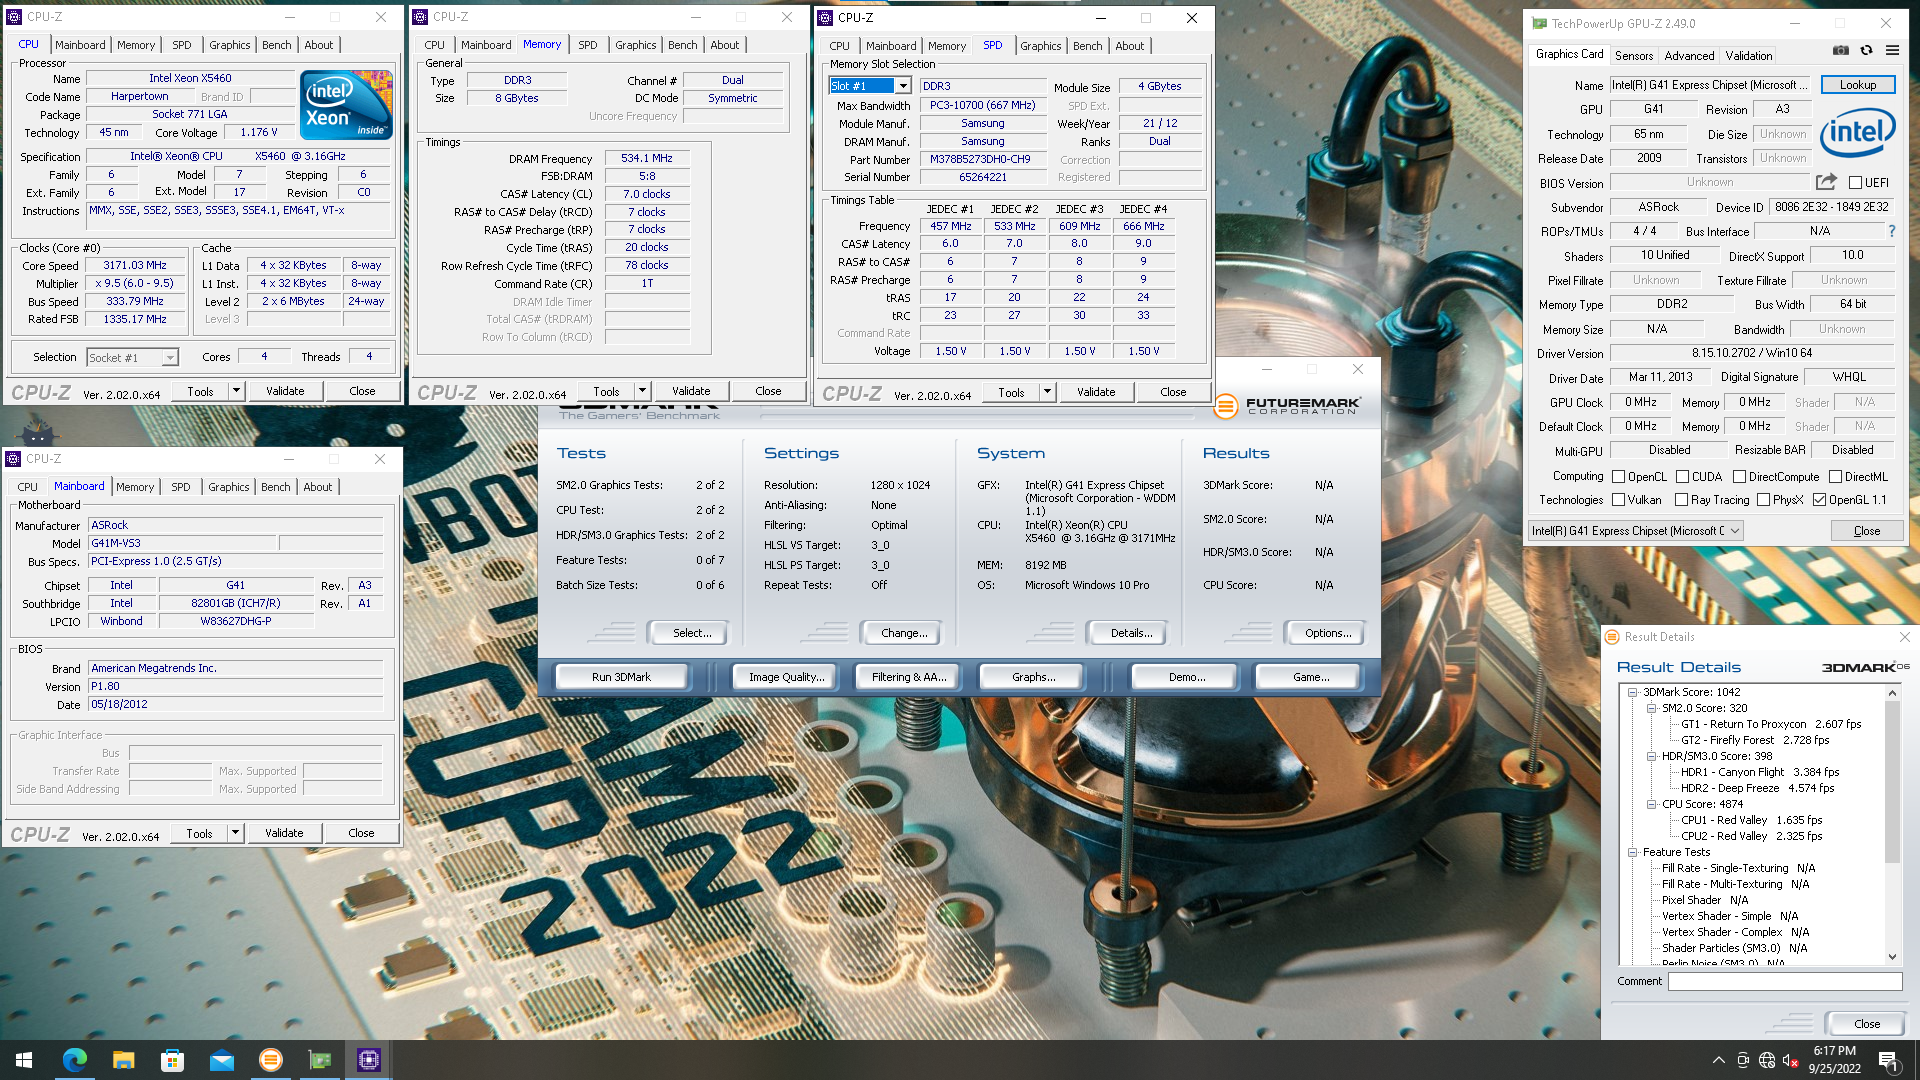Open Bench tab in the CPU-Z CPU window
The image size is (1920, 1080).
[x=277, y=45]
